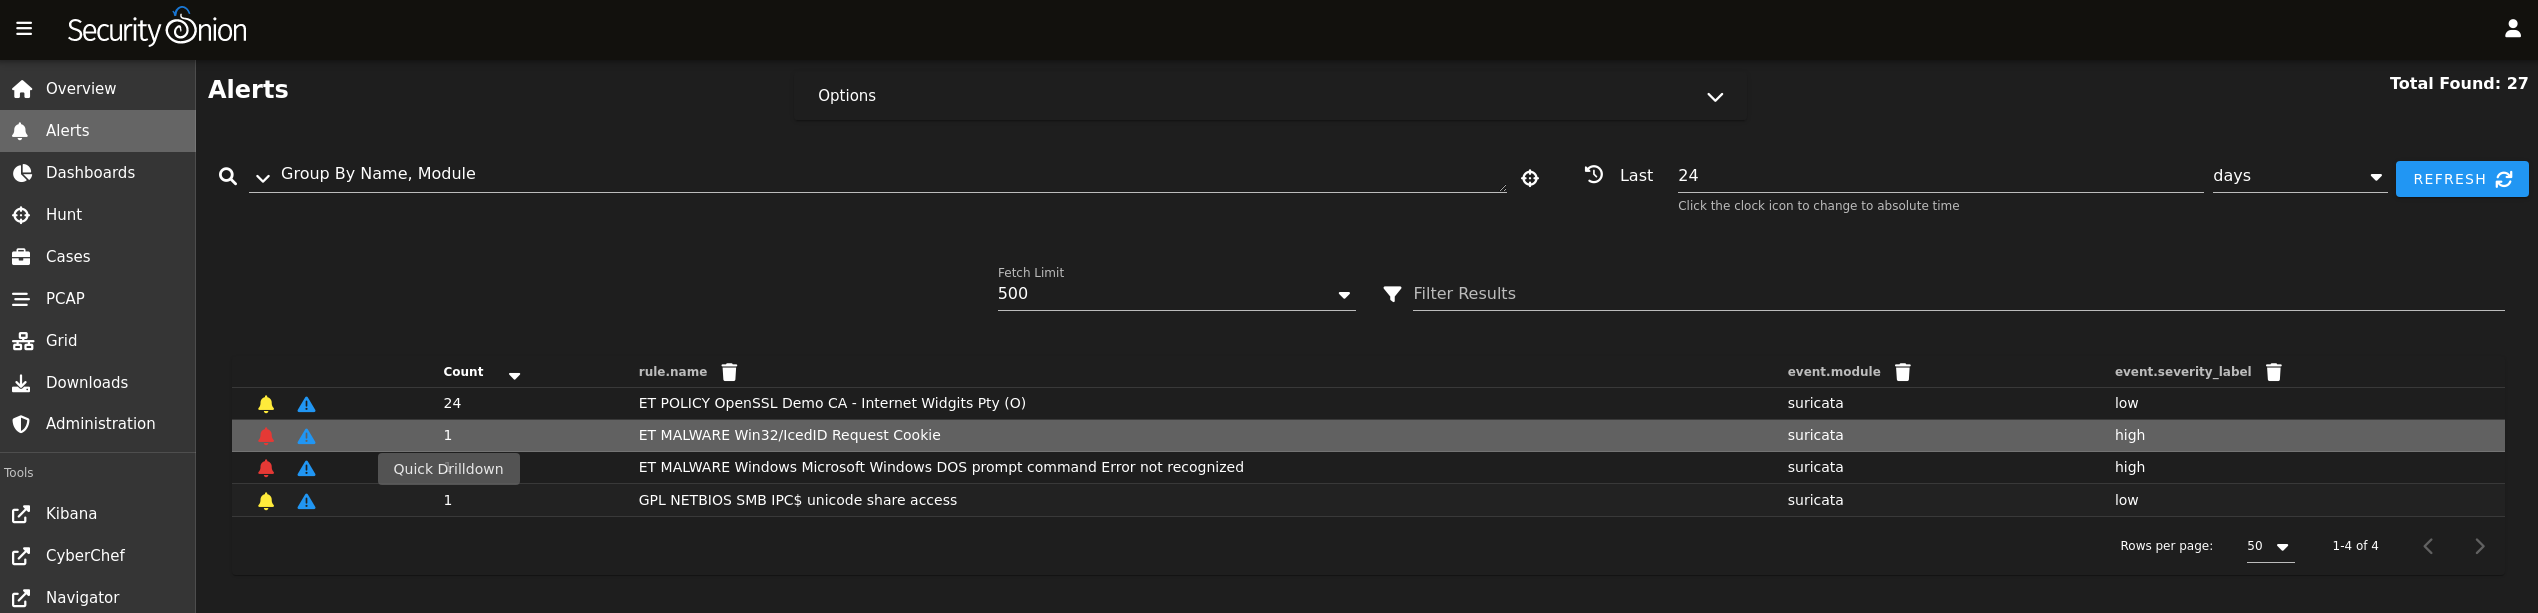Image resolution: width=2538 pixels, height=613 pixels.
Task: Focus the Filter Results input field
Action: coord(1956,294)
